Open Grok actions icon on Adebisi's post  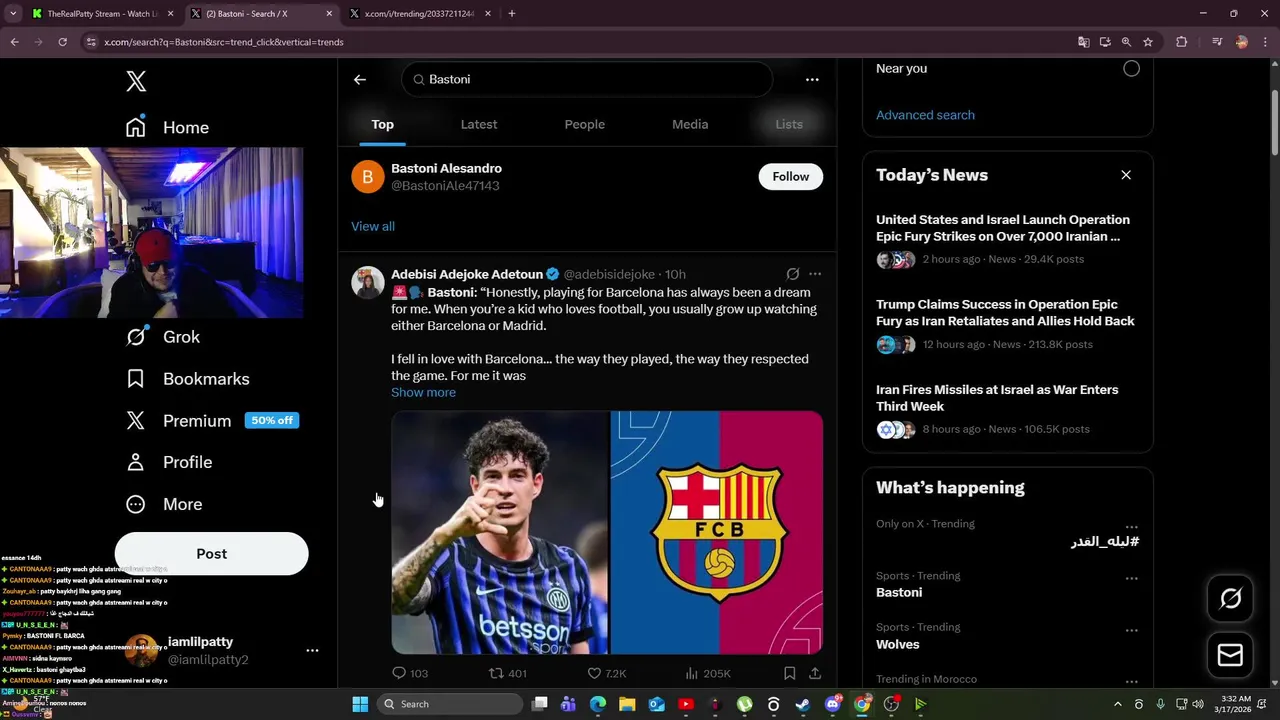click(x=793, y=274)
